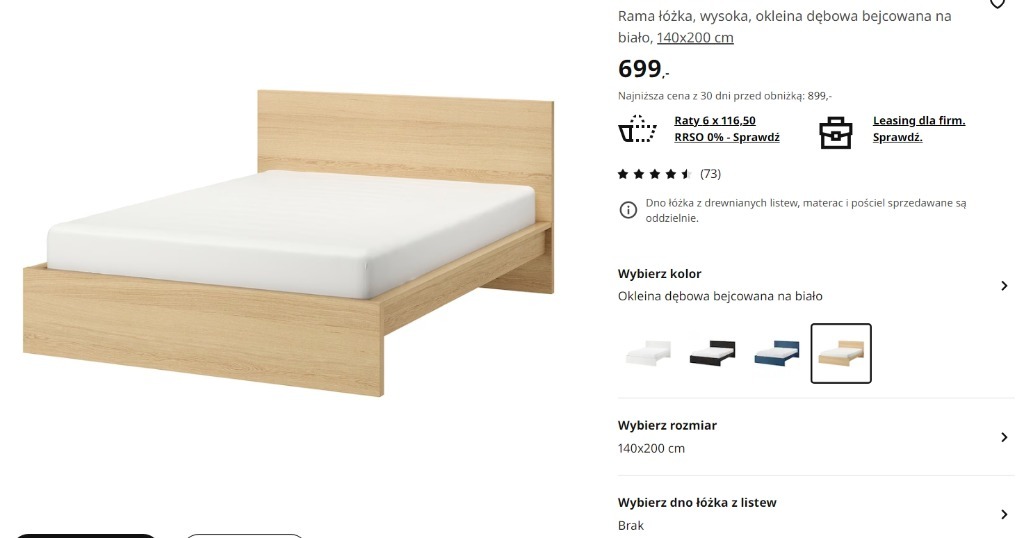Open the 73 reviews count

[x=711, y=174]
